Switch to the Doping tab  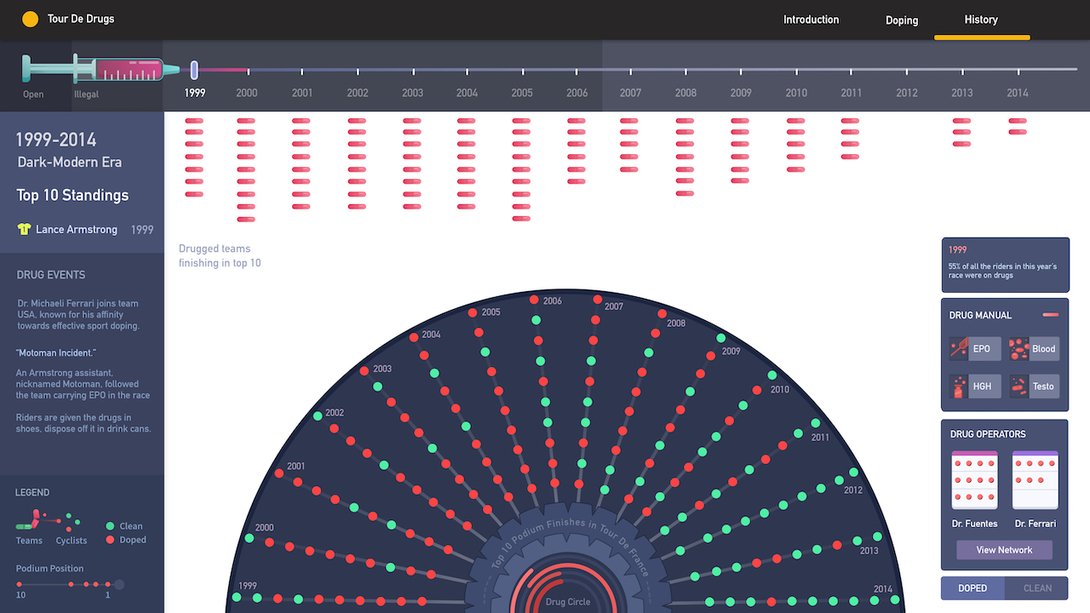(902, 20)
